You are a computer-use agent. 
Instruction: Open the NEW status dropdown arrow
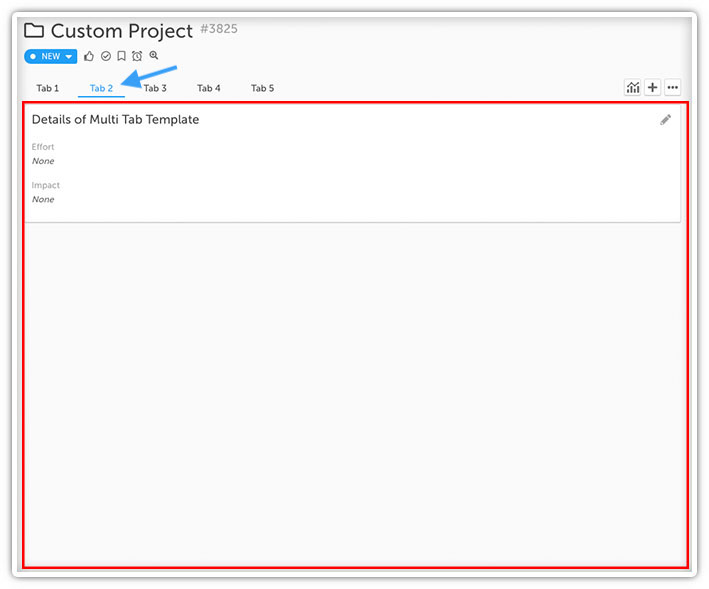pyautogui.click(x=69, y=57)
